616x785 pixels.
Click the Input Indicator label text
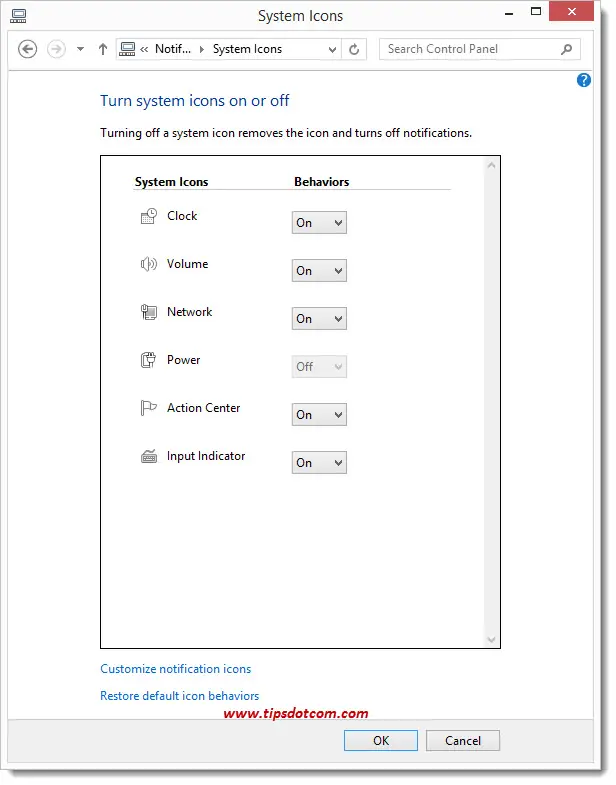(x=206, y=456)
